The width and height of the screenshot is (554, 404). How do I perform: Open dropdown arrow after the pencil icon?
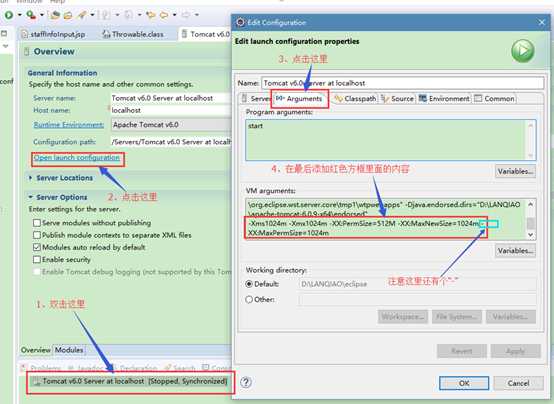point(92,15)
